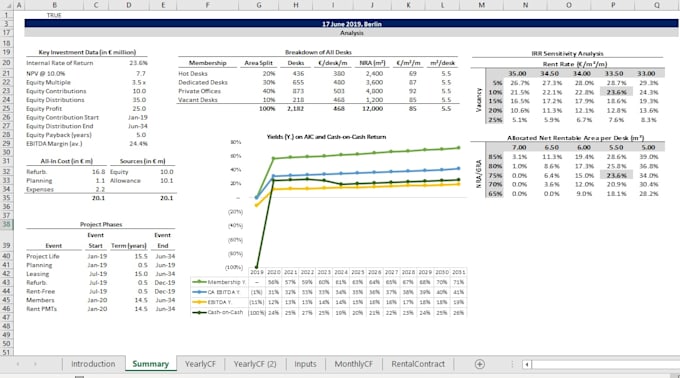Viewport: 680px width, 378px height.
Task: Open the RentalContract sheet tab
Action: pos(418,364)
